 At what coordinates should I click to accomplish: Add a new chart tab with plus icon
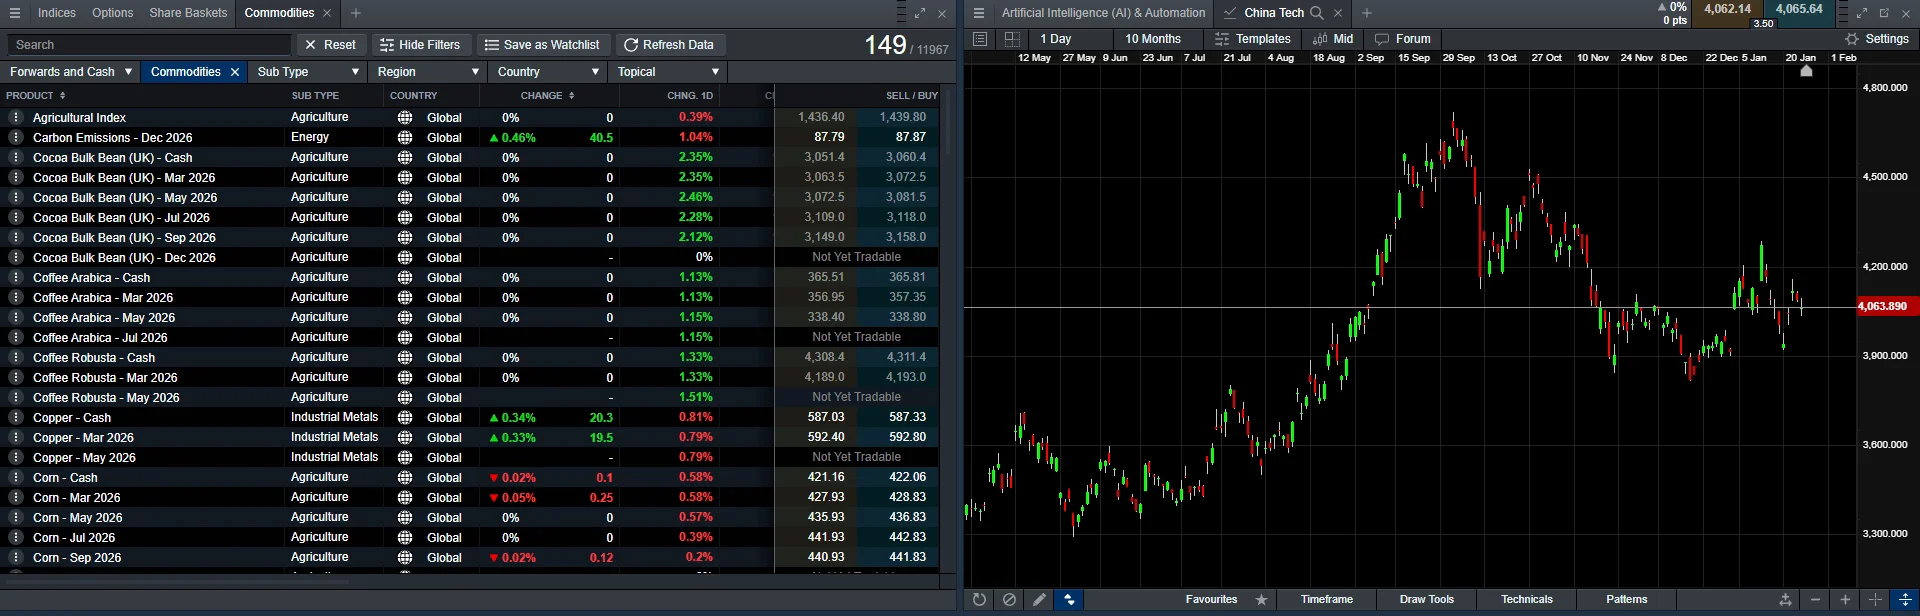click(1367, 13)
